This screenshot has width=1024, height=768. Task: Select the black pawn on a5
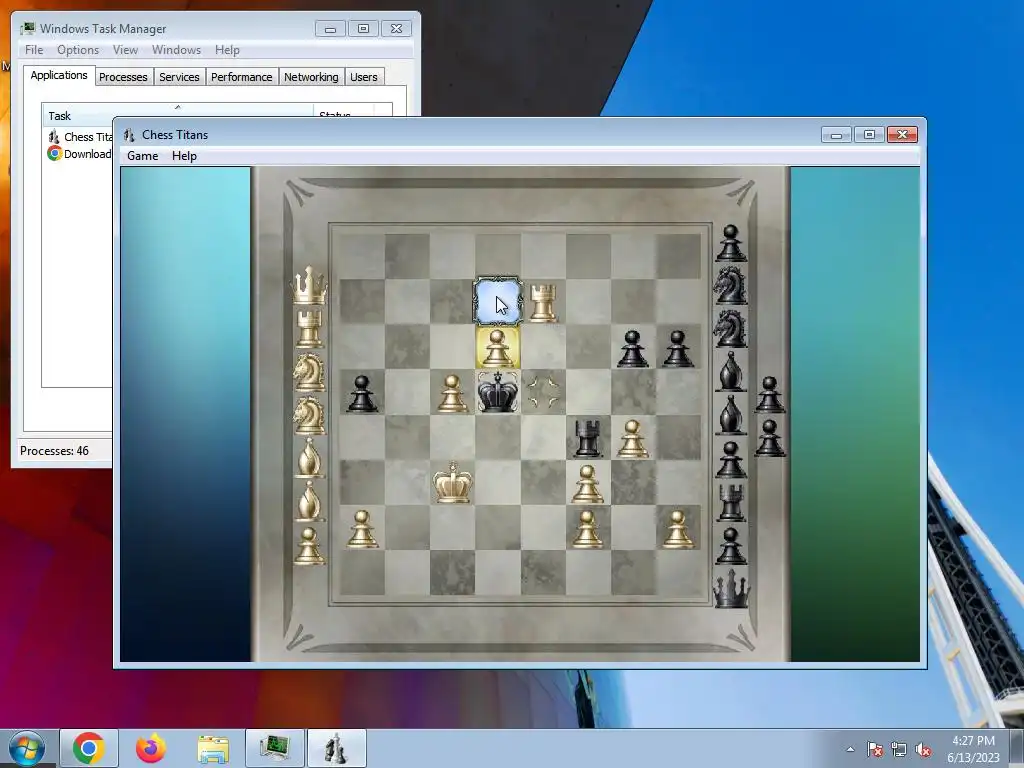(362, 394)
